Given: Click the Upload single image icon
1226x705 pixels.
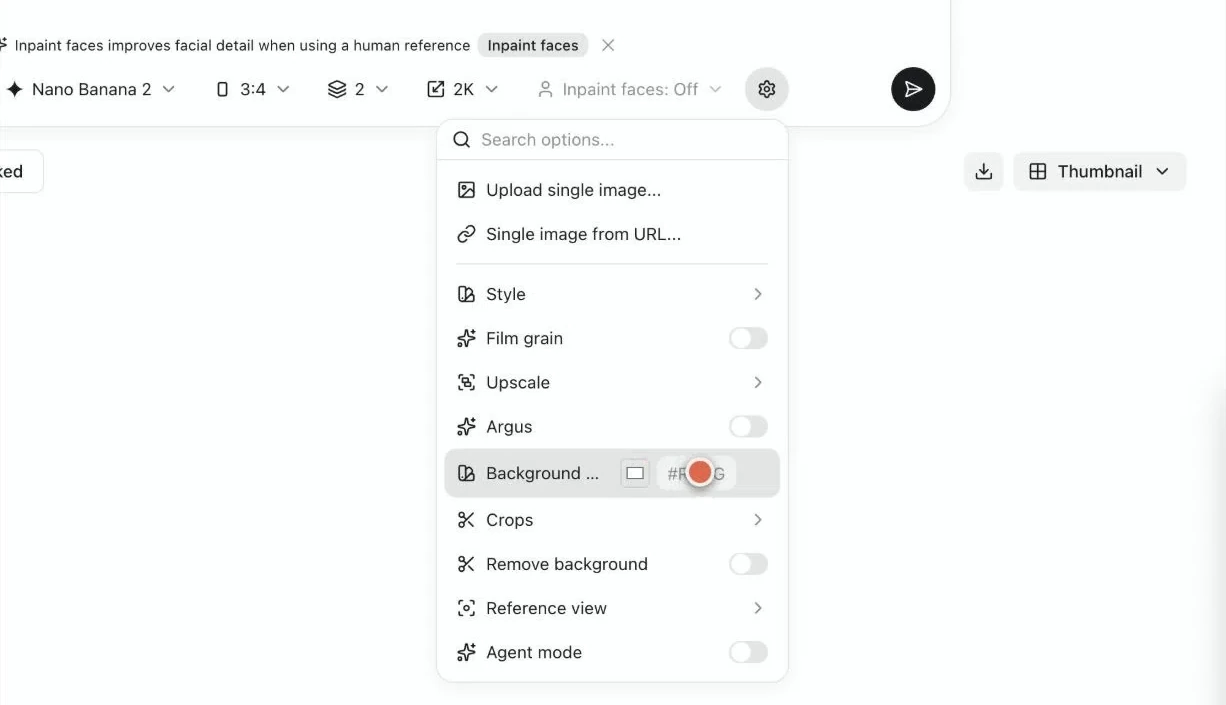Looking at the screenshot, I should (x=466, y=190).
